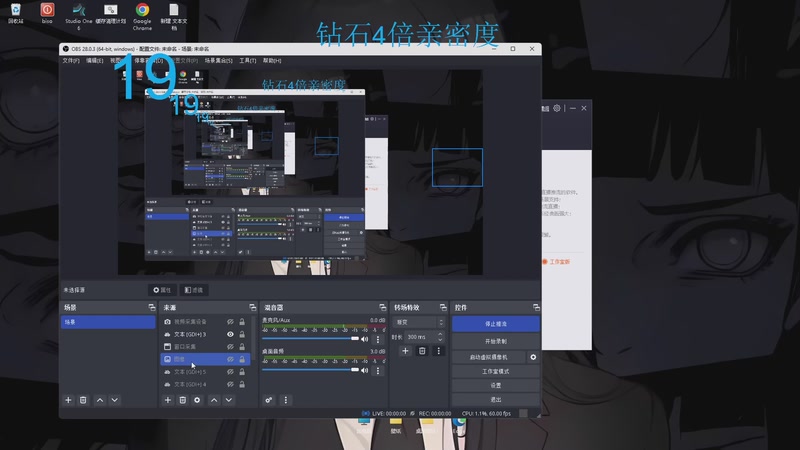The width and height of the screenshot is (800, 450).
Task: Undock the Sources panel
Action: [252, 307]
